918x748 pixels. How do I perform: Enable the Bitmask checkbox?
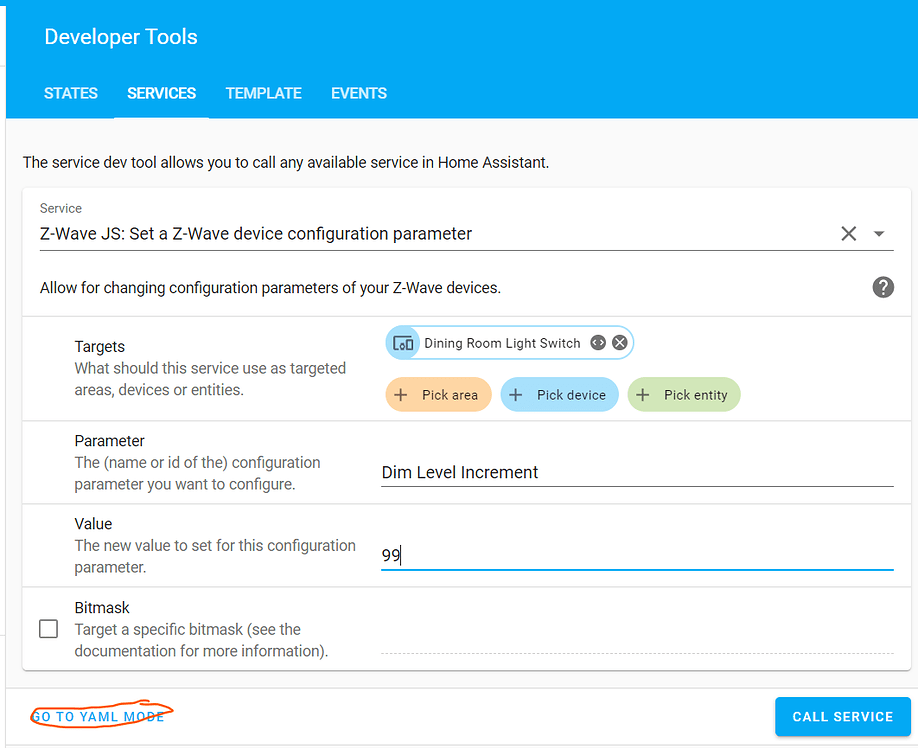pyautogui.click(x=48, y=629)
